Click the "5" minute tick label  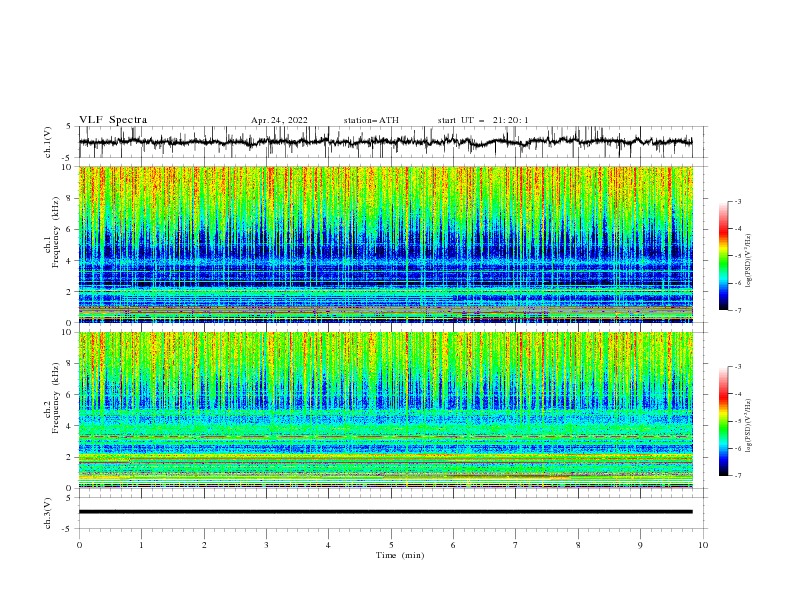point(391,545)
